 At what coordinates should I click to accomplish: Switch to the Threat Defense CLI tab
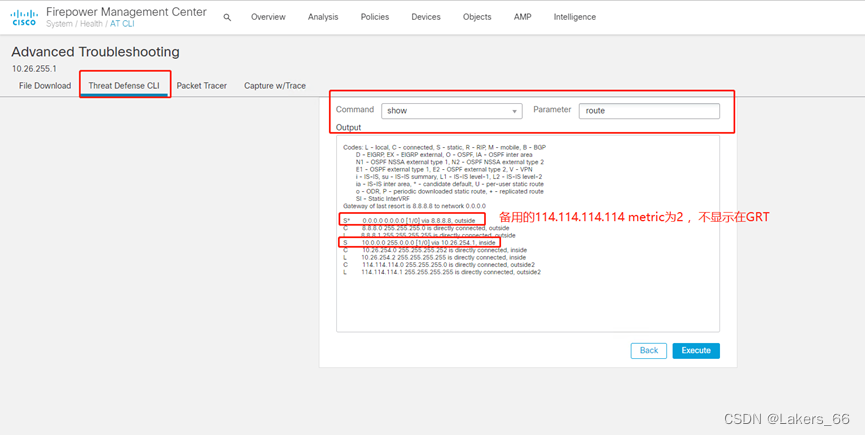click(x=124, y=85)
